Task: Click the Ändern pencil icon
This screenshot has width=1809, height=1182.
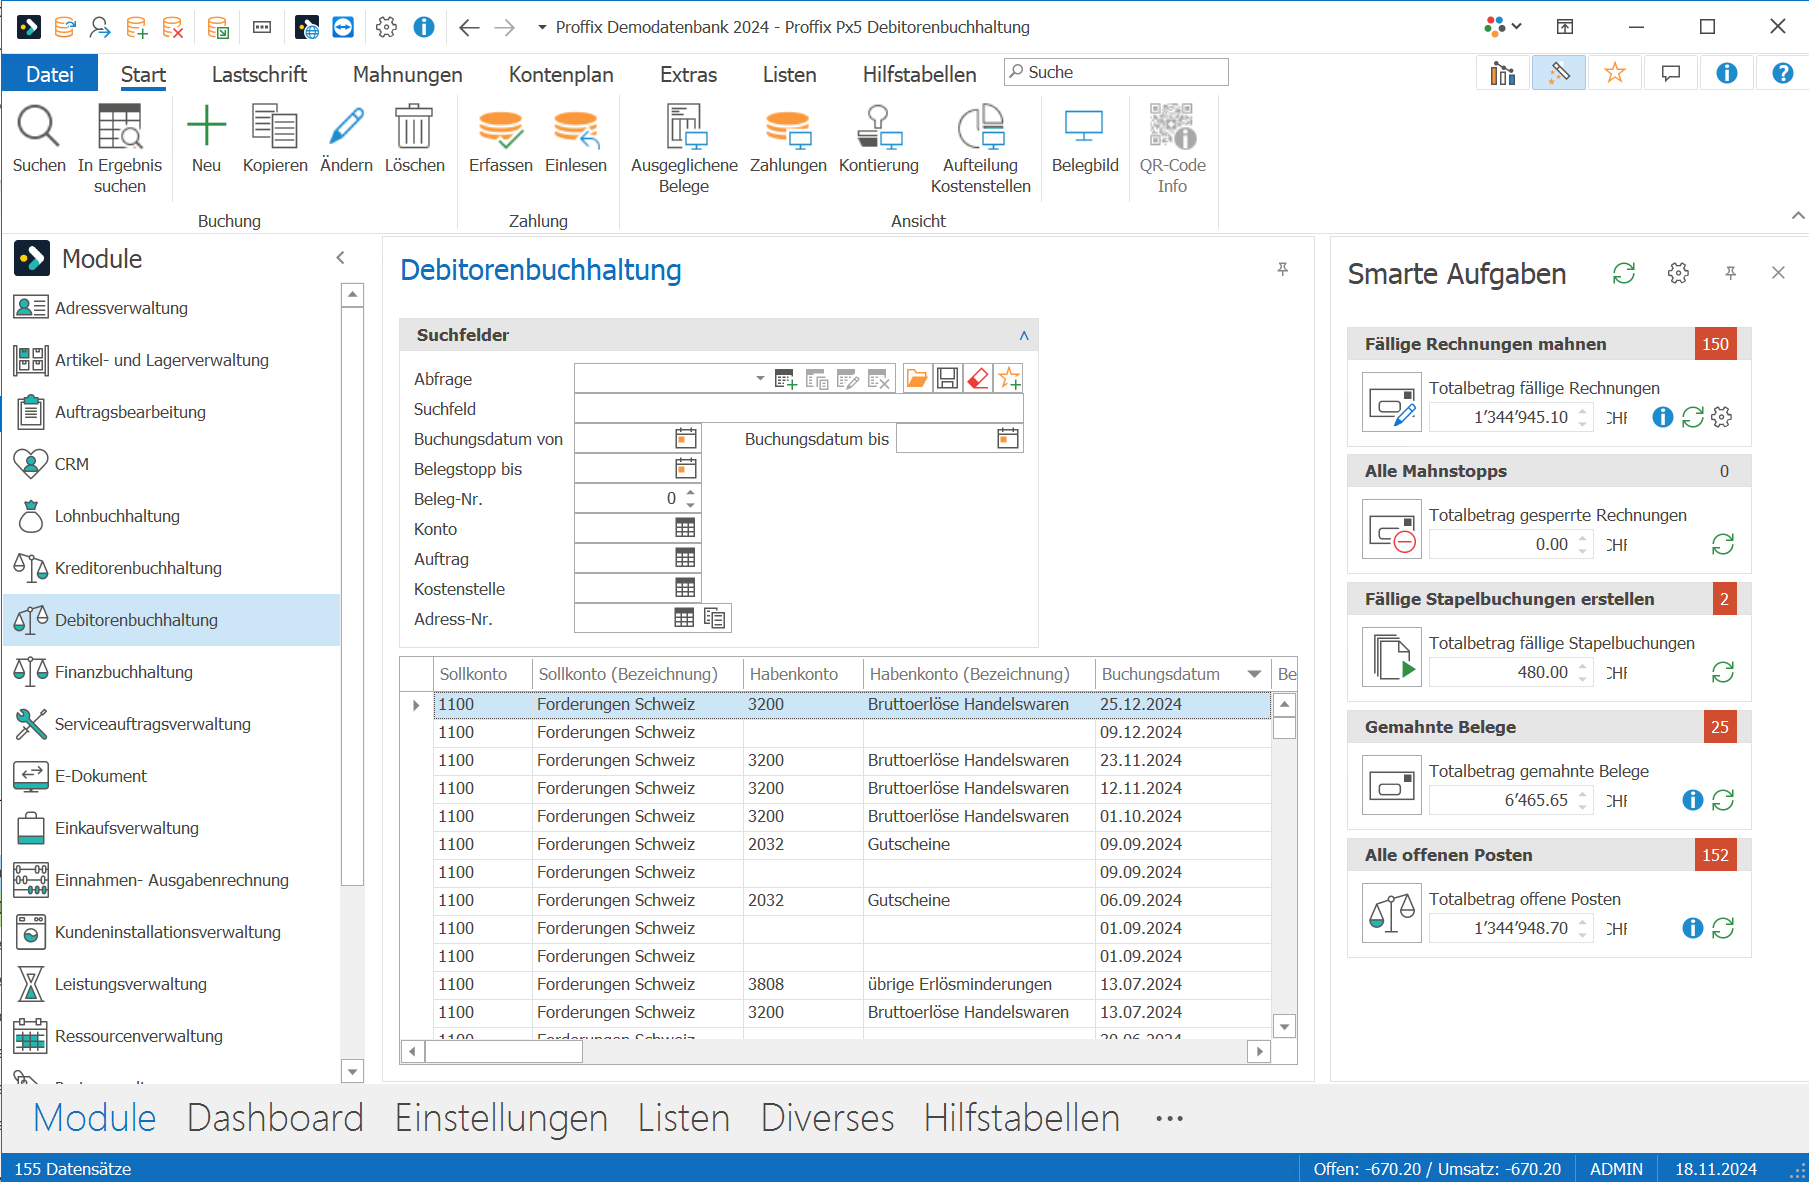Action: (x=346, y=127)
